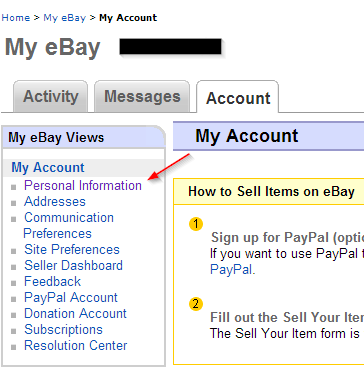This screenshot has height=381, width=364.
Task: View Feedback in sidebar
Action: pyautogui.click(x=52, y=282)
